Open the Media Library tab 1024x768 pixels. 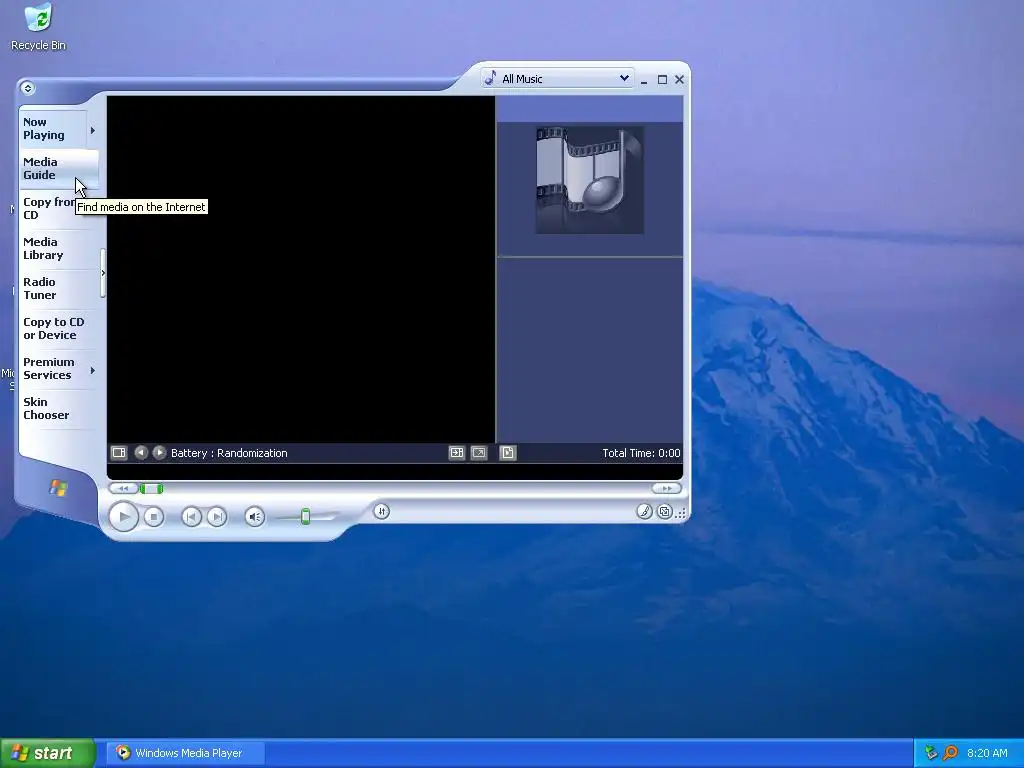click(59, 249)
